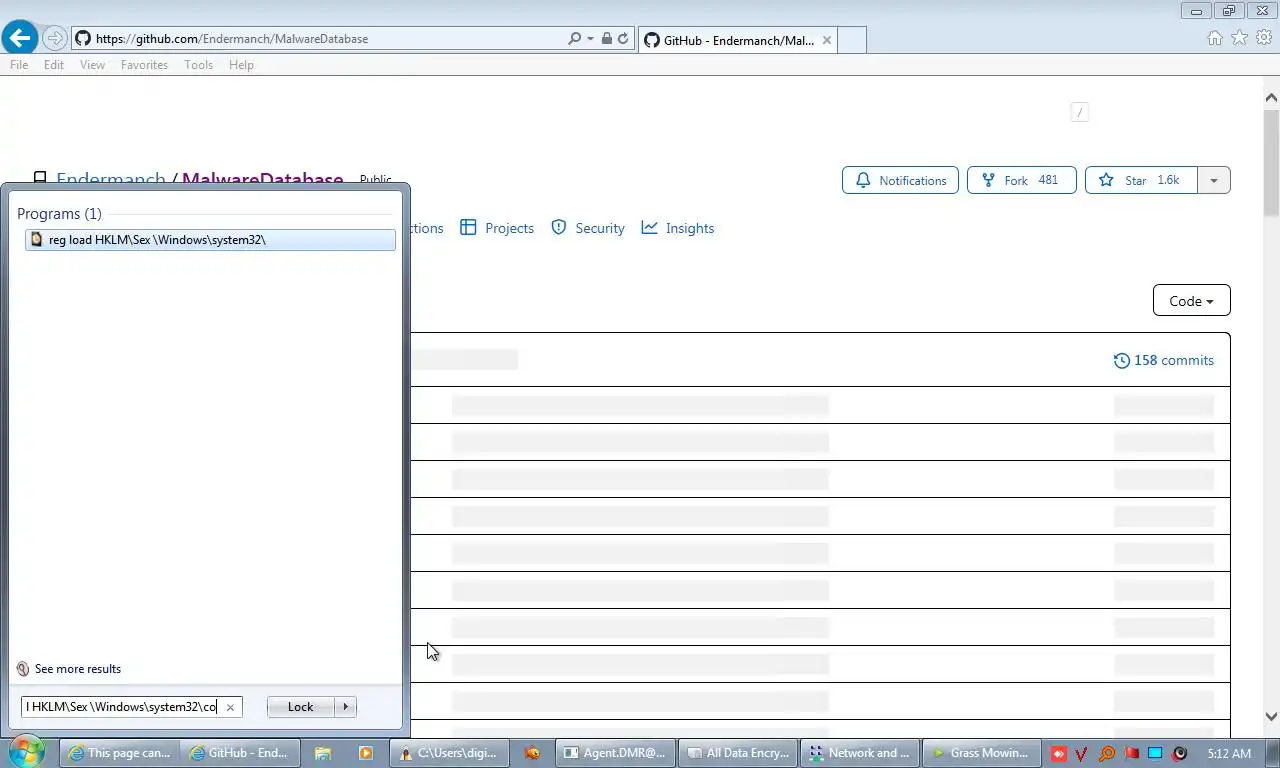Click the orange fish icon in taskbar
Viewport: 1280px width, 768px height.
pyautogui.click(x=532, y=753)
